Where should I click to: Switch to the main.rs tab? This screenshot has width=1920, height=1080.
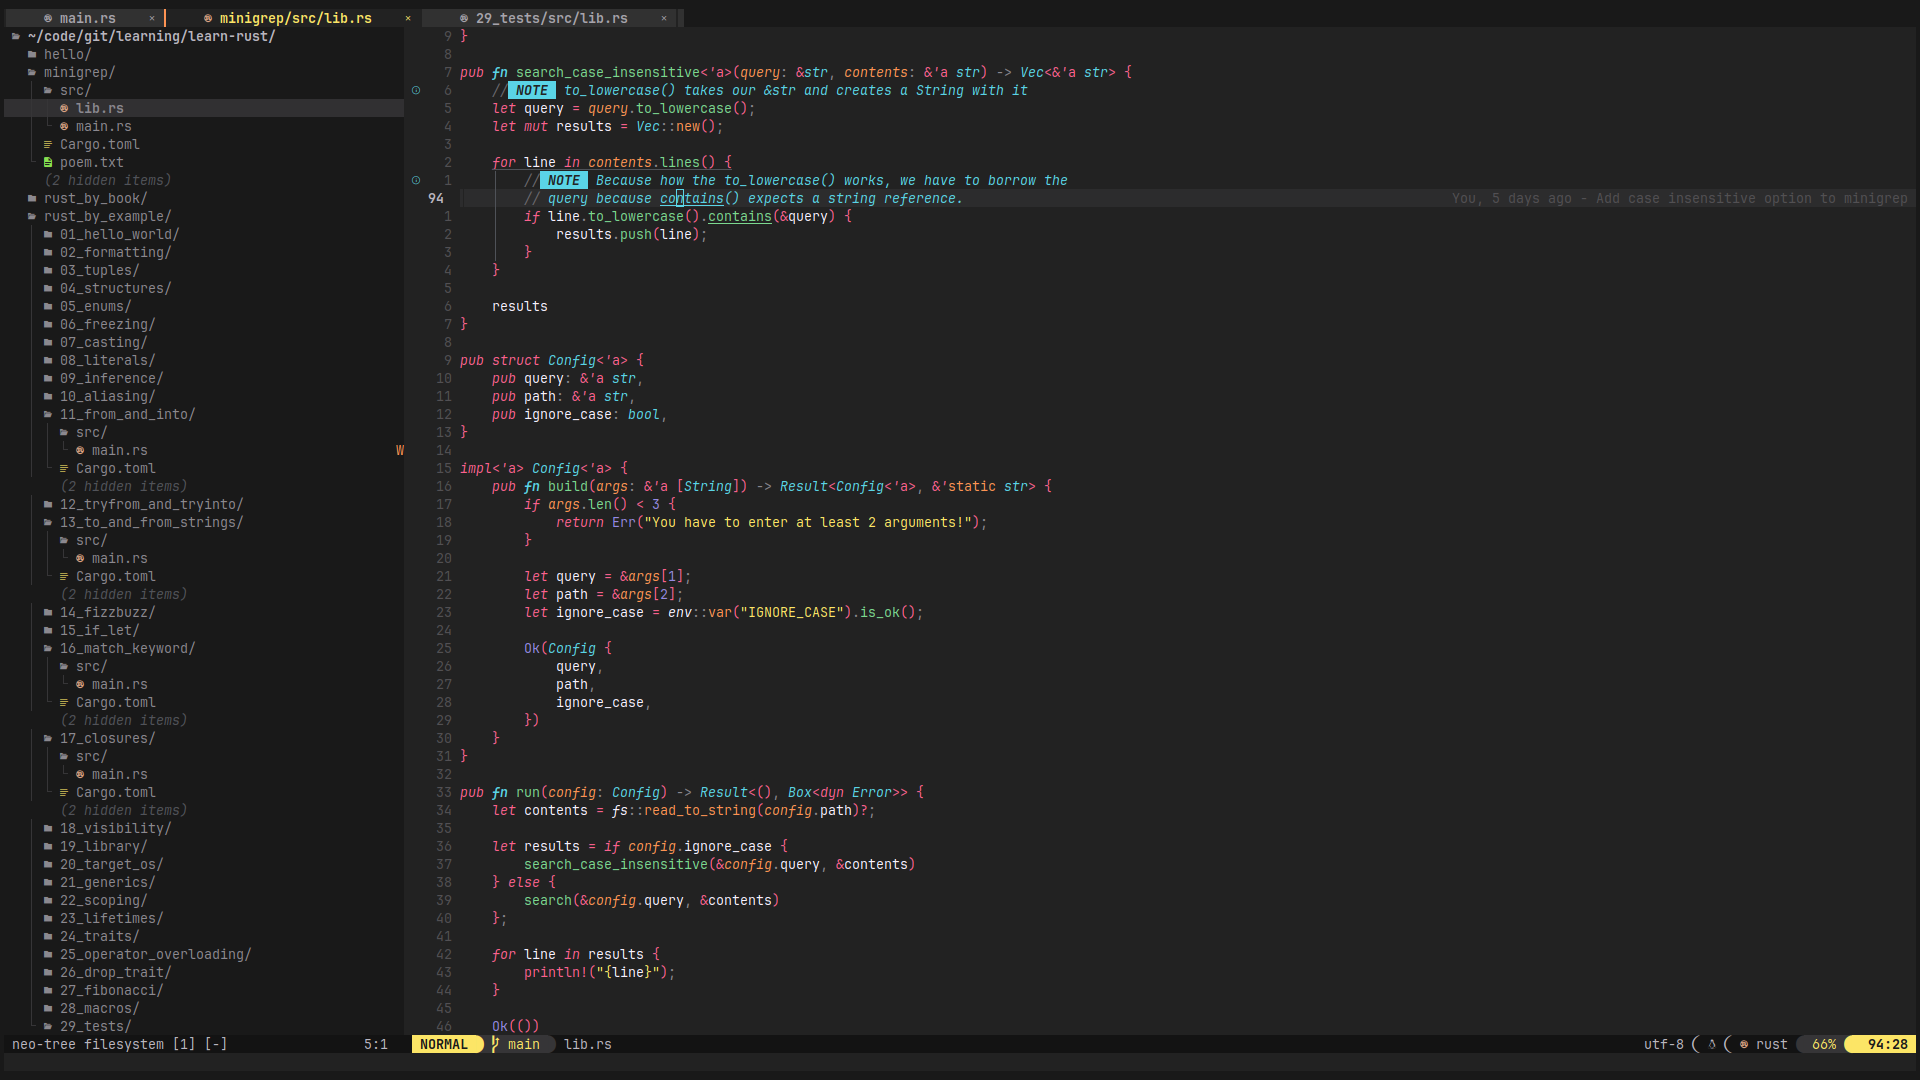coord(86,18)
